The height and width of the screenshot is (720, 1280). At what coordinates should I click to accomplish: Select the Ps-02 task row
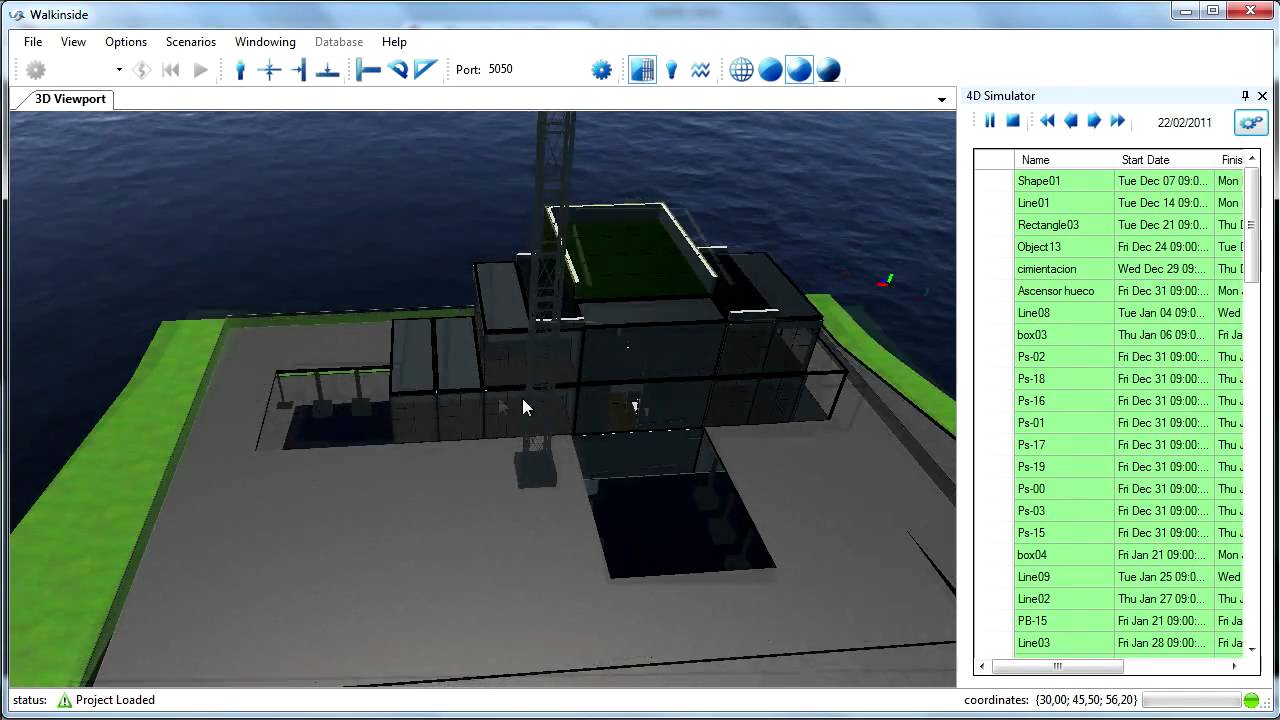pyautogui.click(x=1109, y=357)
